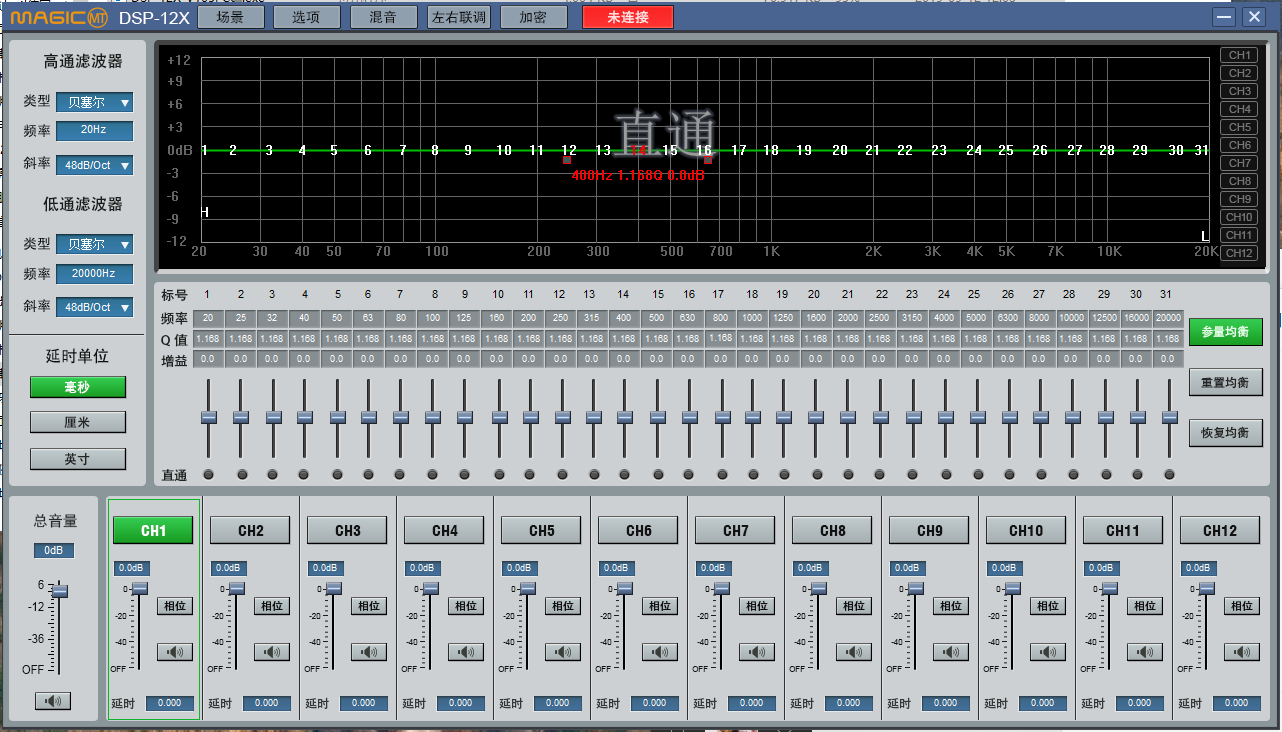The height and width of the screenshot is (732, 1282).
Task: Mute CH6 with its speaker button
Action: [660, 652]
